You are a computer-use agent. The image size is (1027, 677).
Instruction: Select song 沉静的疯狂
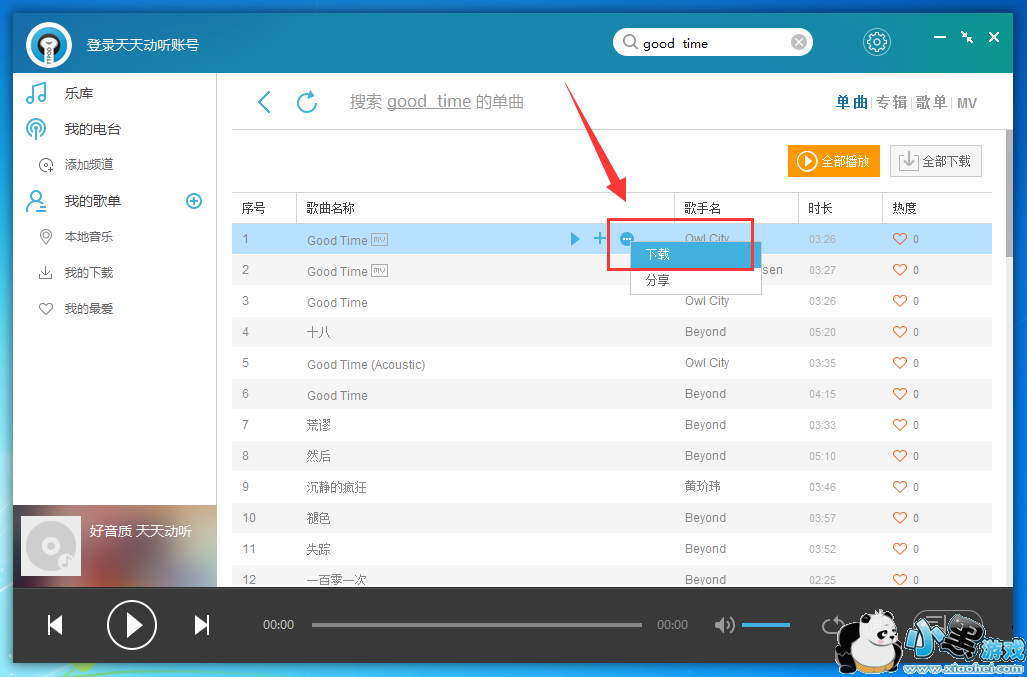(x=337, y=487)
